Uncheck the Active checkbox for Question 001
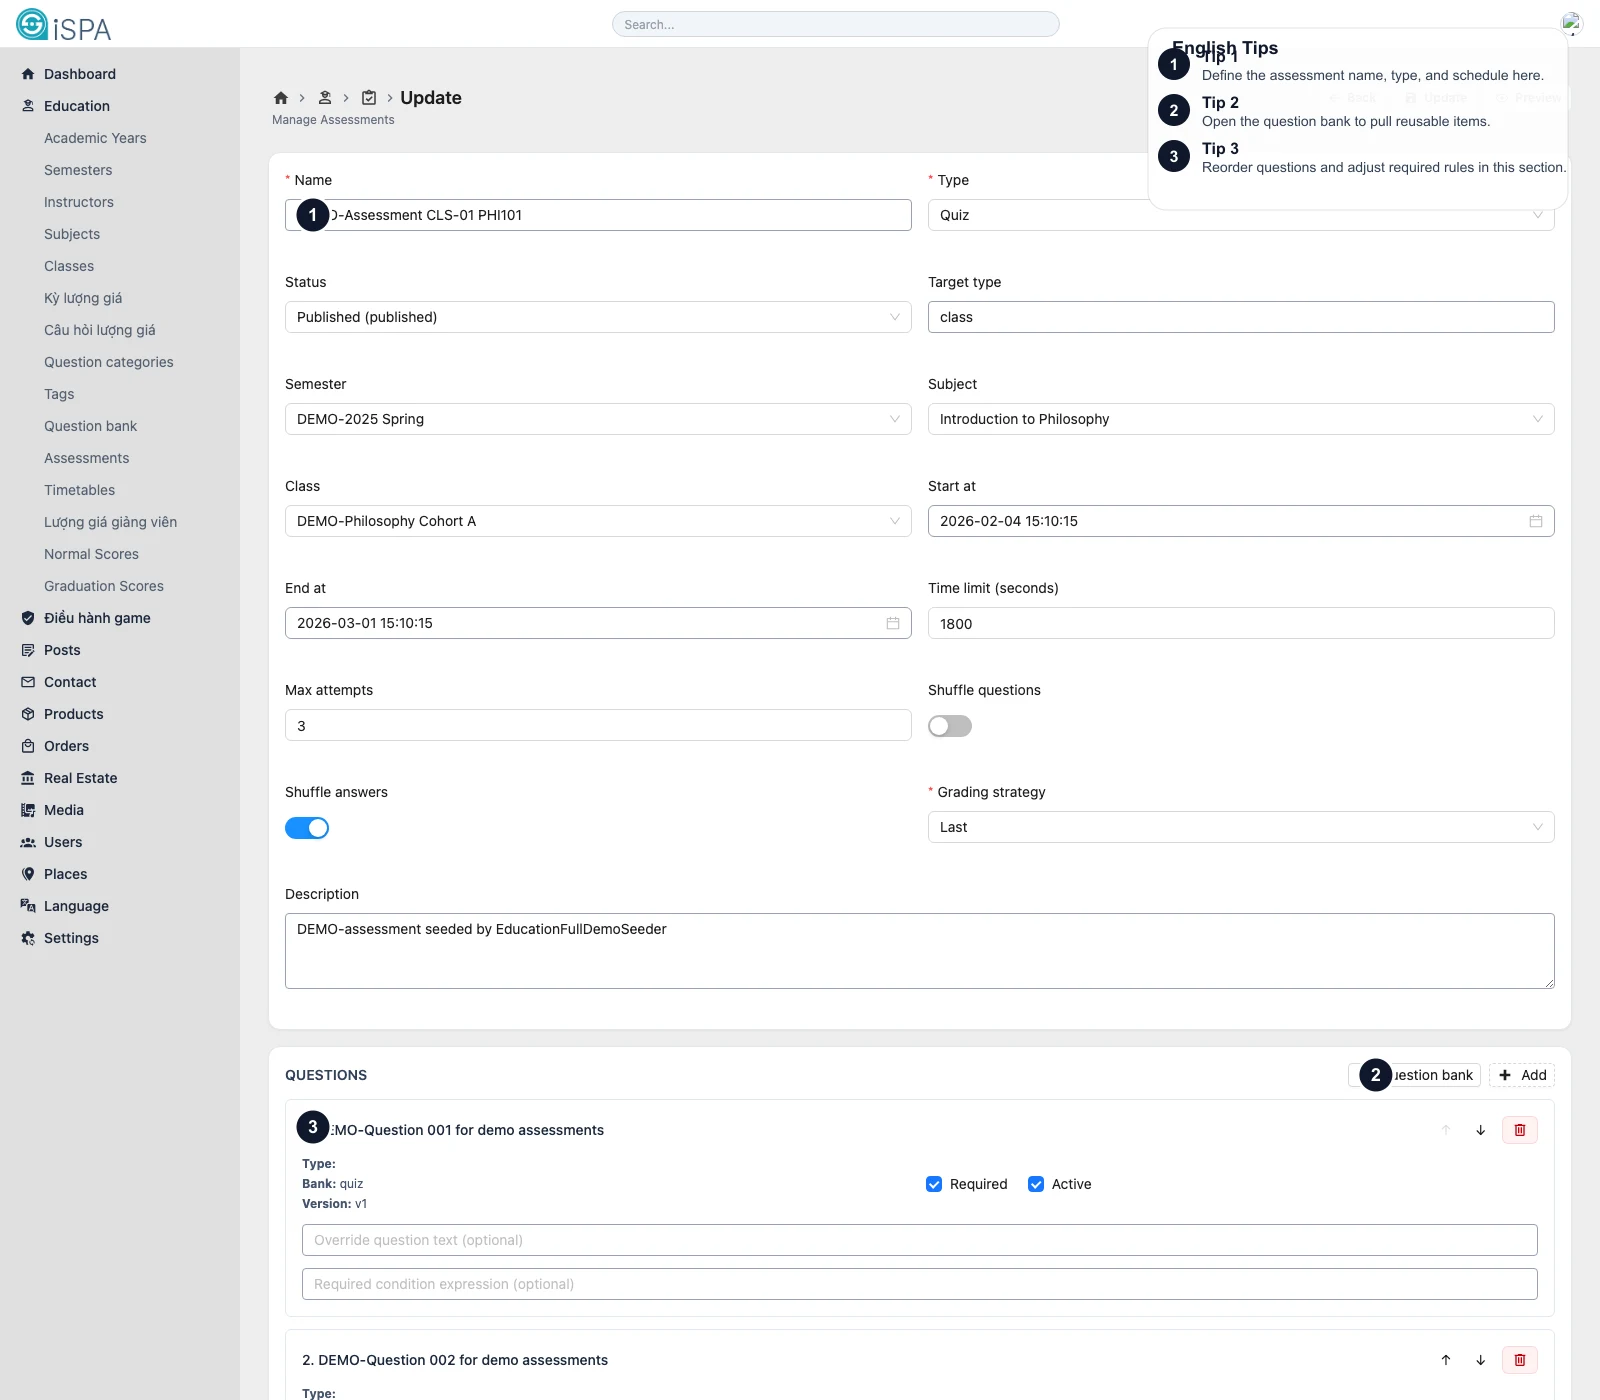This screenshot has height=1400, width=1600. [1036, 1184]
